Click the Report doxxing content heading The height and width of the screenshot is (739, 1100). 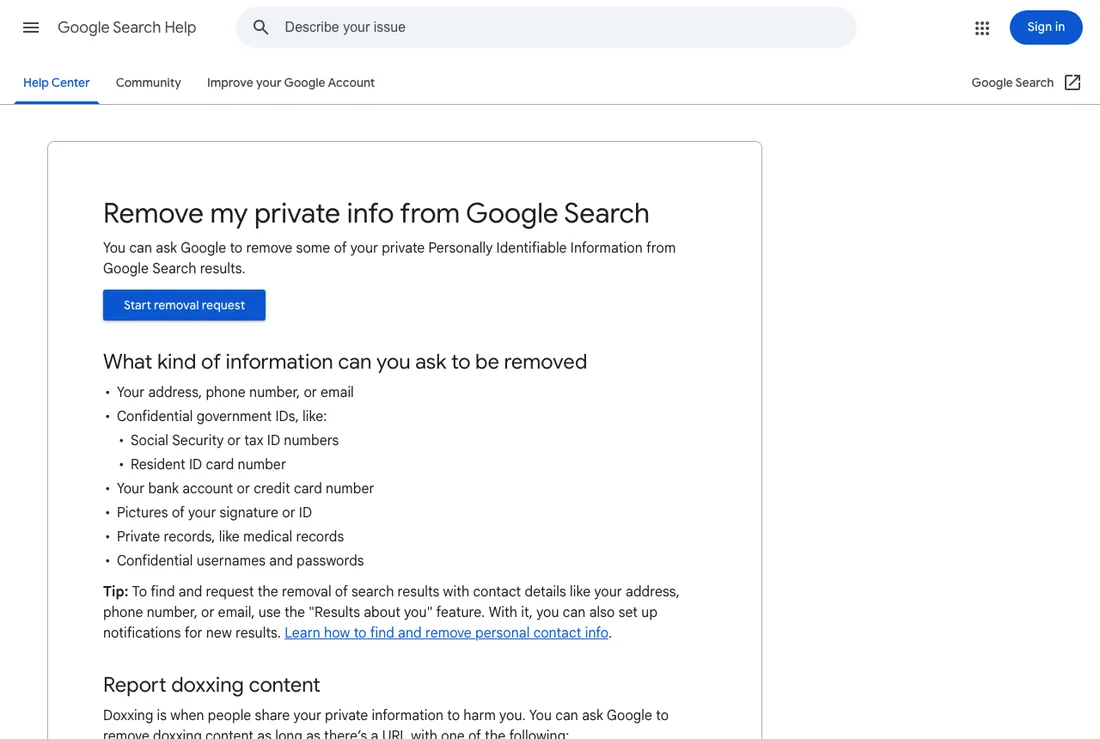[211, 685]
